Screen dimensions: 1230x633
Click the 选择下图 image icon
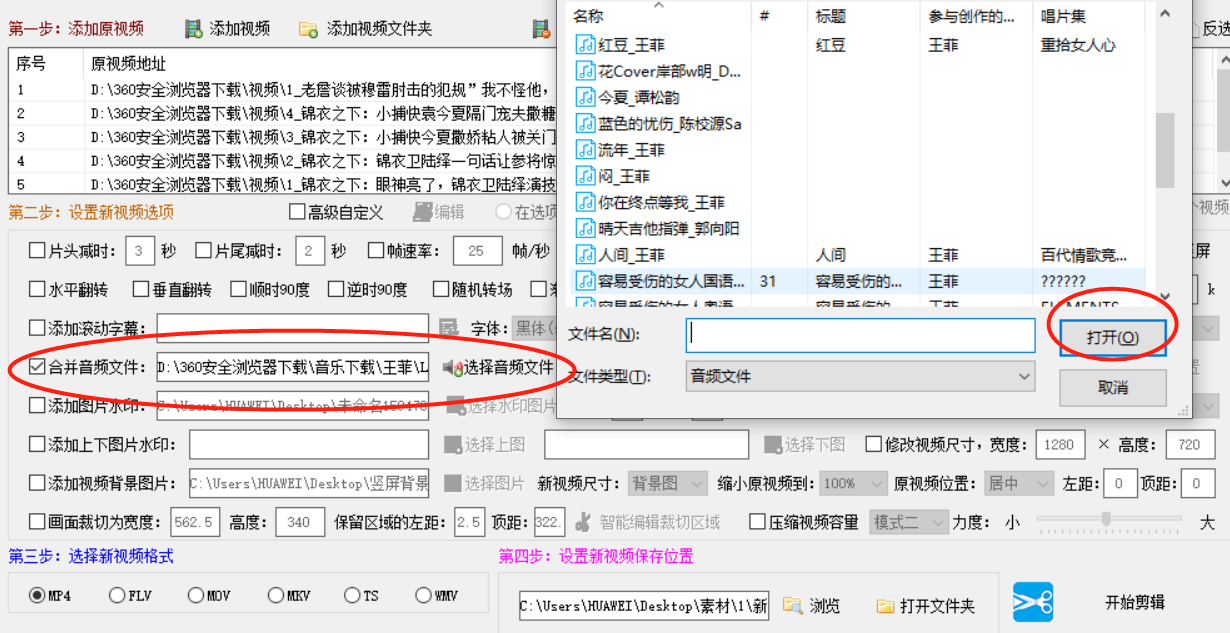click(x=773, y=444)
